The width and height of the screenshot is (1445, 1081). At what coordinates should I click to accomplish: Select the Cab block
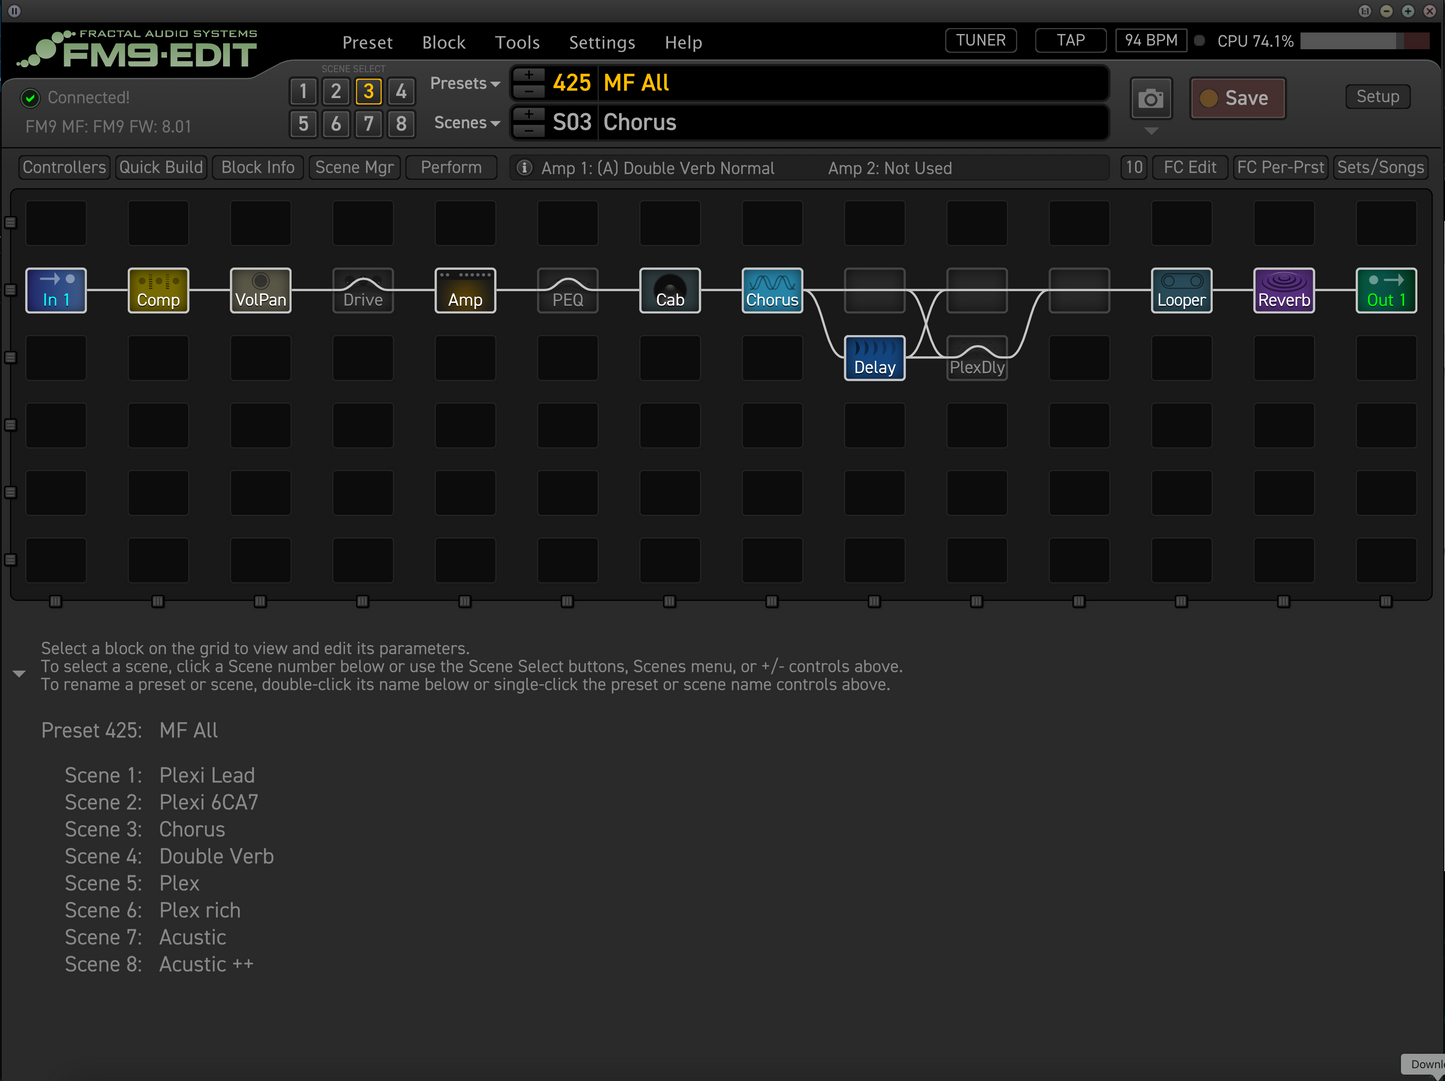670,290
